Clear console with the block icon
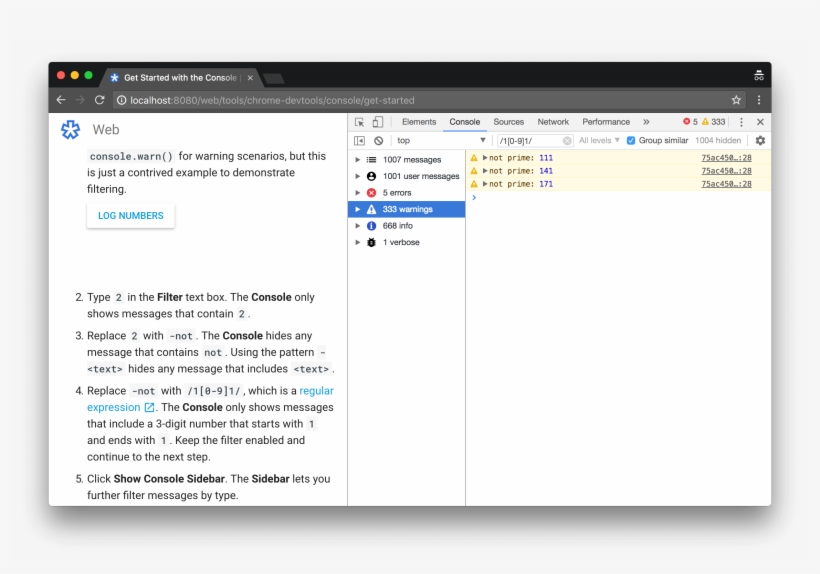The image size is (820, 574). click(x=378, y=141)
